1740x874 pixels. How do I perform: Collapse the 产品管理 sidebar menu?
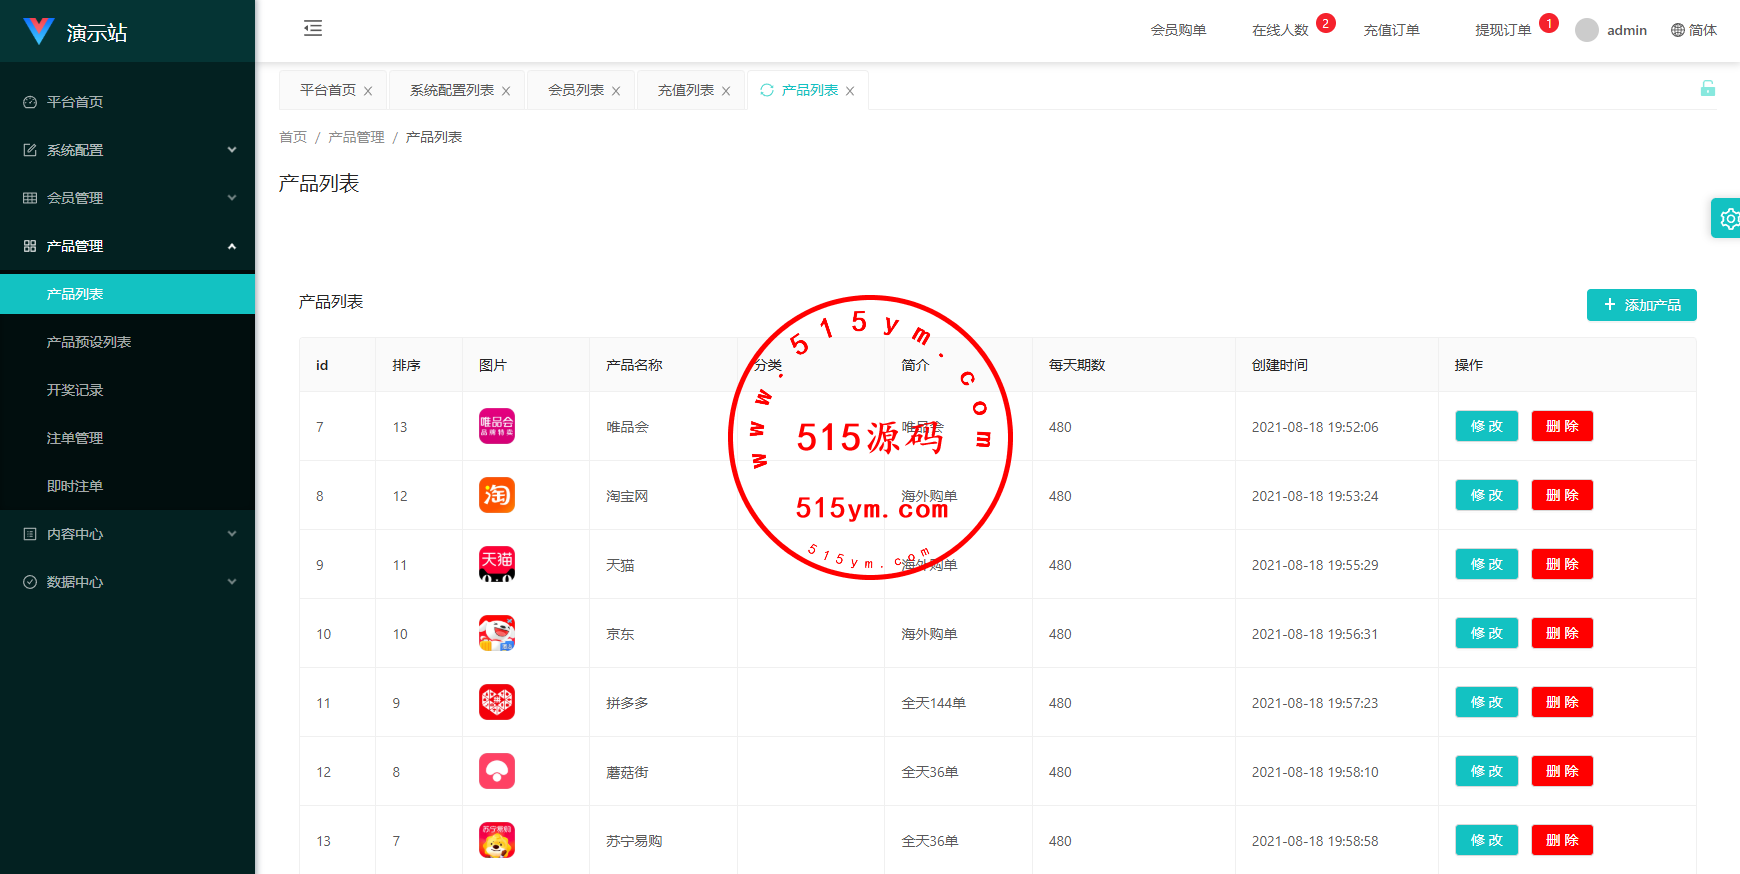click(127, 246)
